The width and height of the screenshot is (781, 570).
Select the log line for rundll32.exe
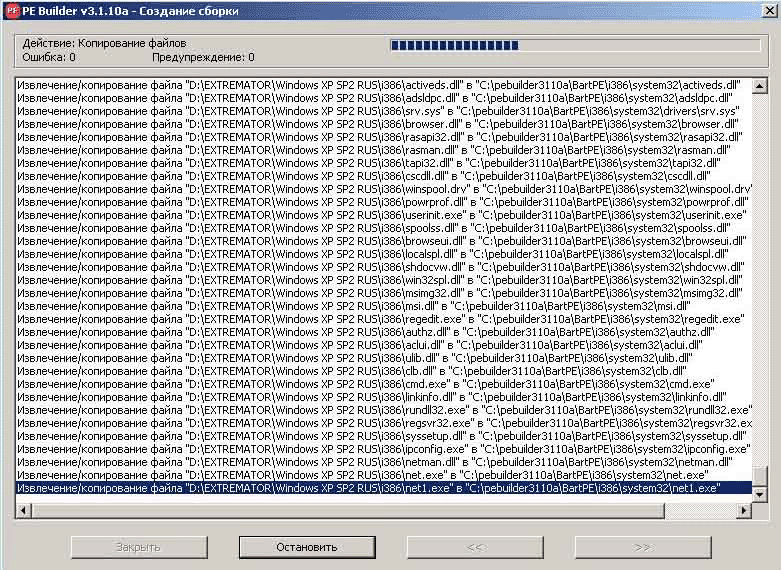click(x=384, y=409)
